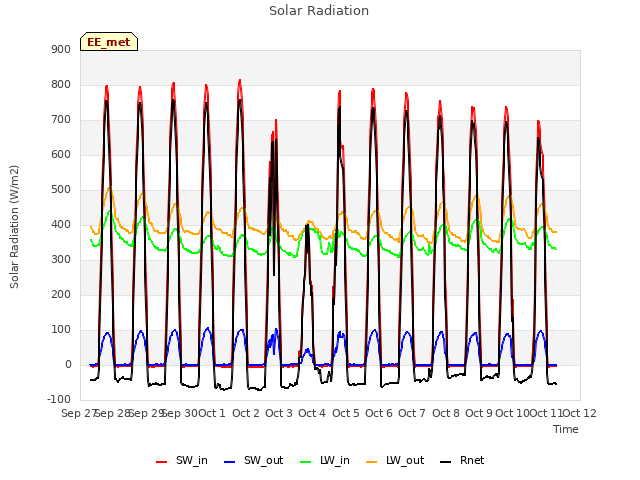This screenshot has height=480, width=640.
Task: Click the Oct 3 x-axis tick label
Action: coord(279,413)
